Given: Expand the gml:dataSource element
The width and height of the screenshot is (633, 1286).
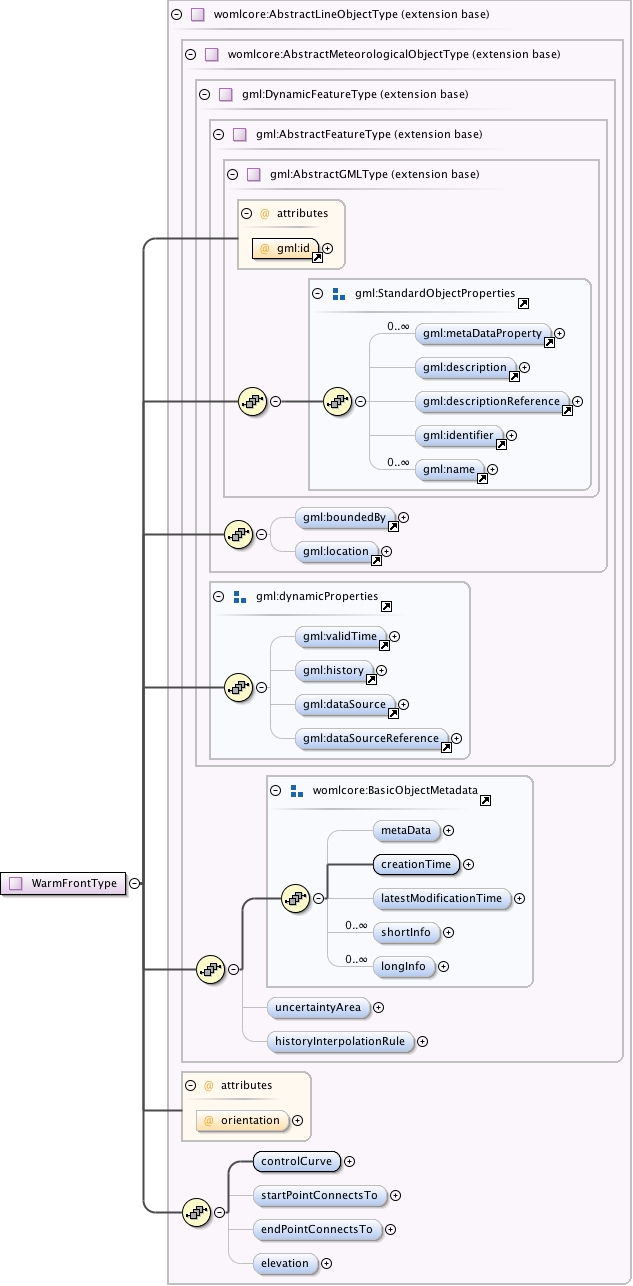Looking at the screenshot, I should coord(404,704).
